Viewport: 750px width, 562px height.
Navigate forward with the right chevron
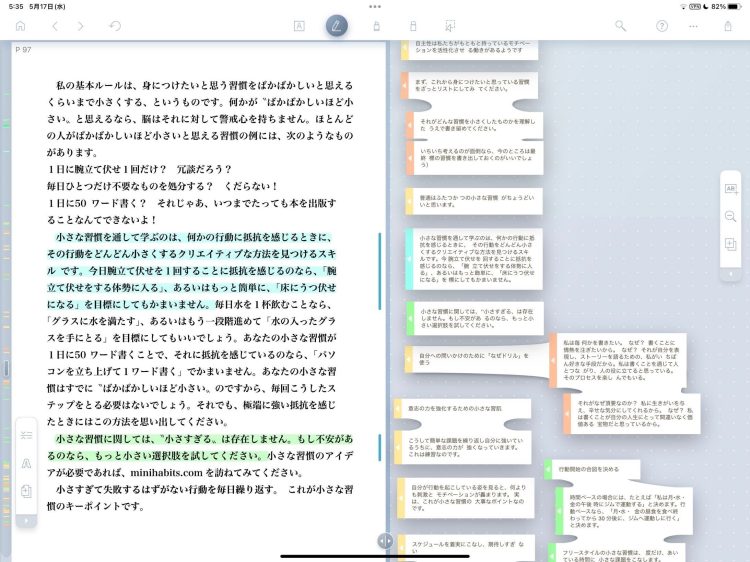click(80, 26)
